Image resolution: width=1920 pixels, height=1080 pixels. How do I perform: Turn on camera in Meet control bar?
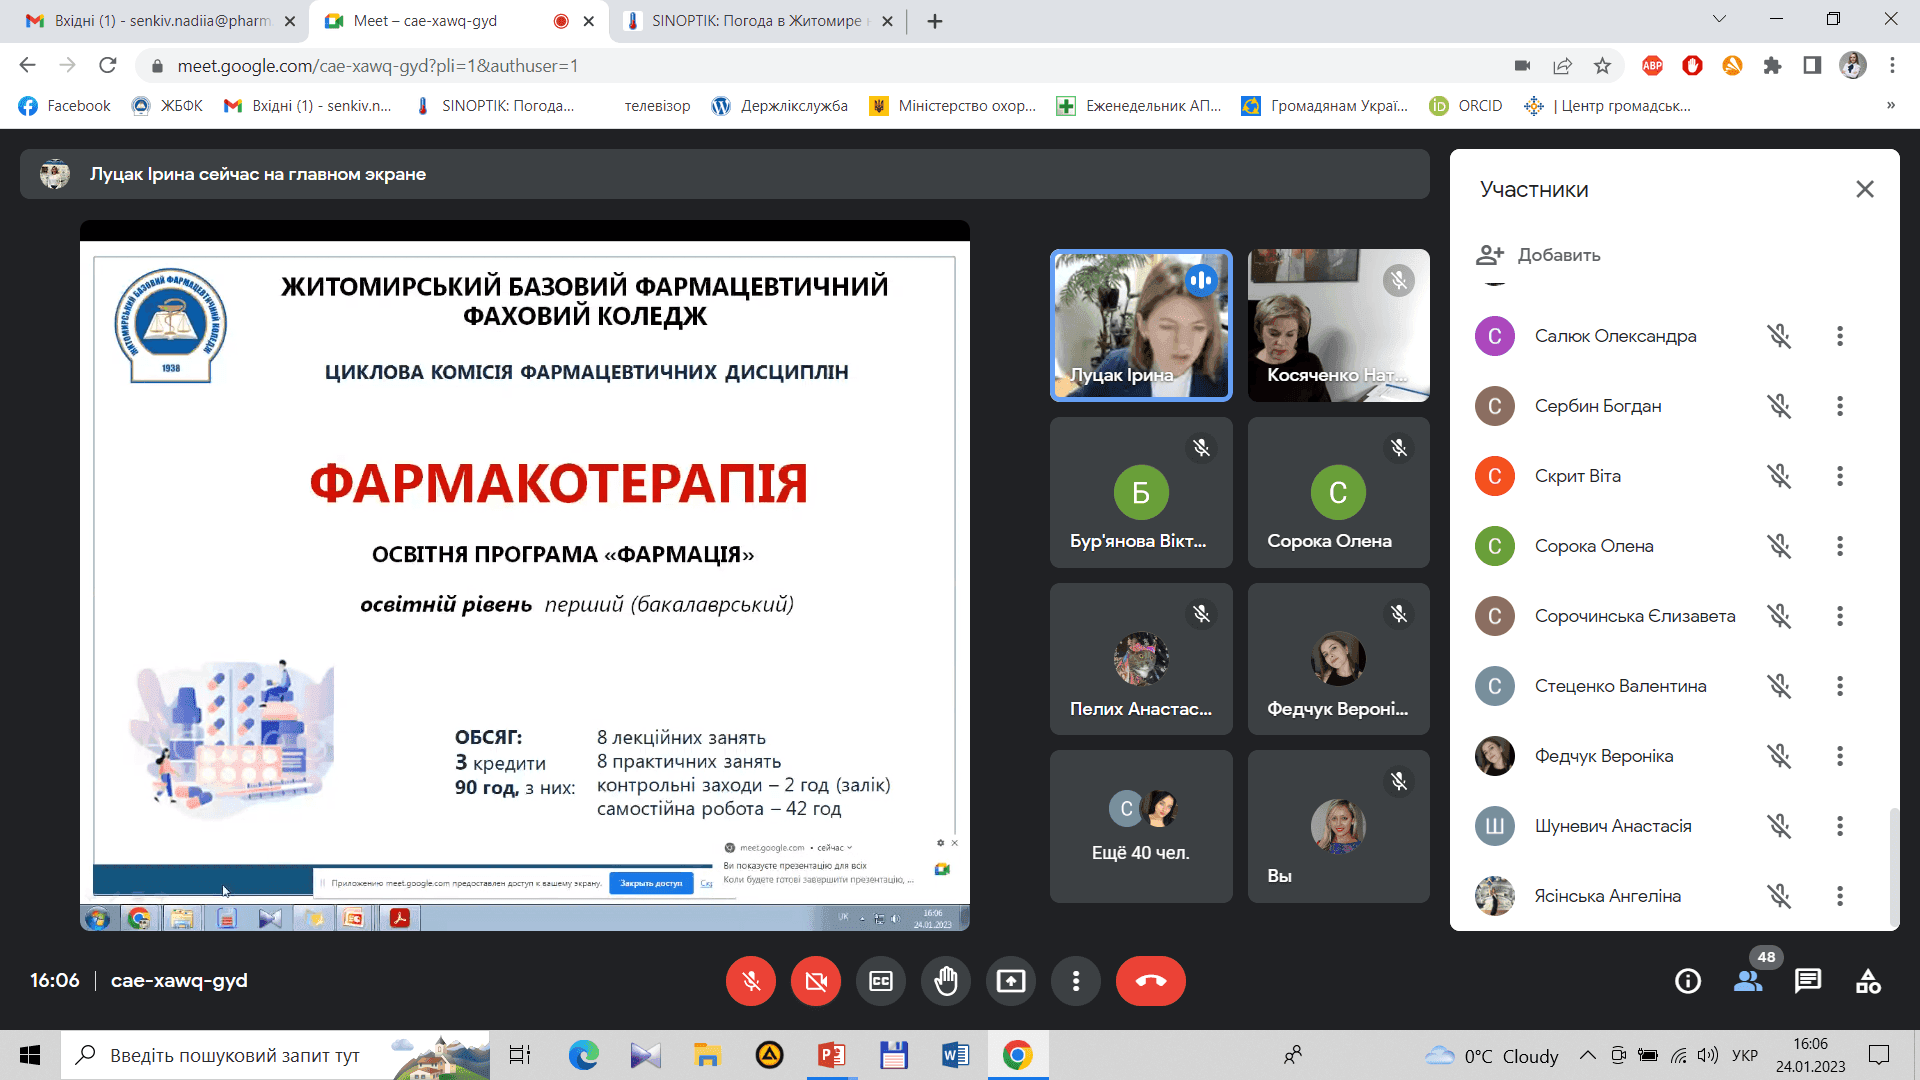coord(816,981)
